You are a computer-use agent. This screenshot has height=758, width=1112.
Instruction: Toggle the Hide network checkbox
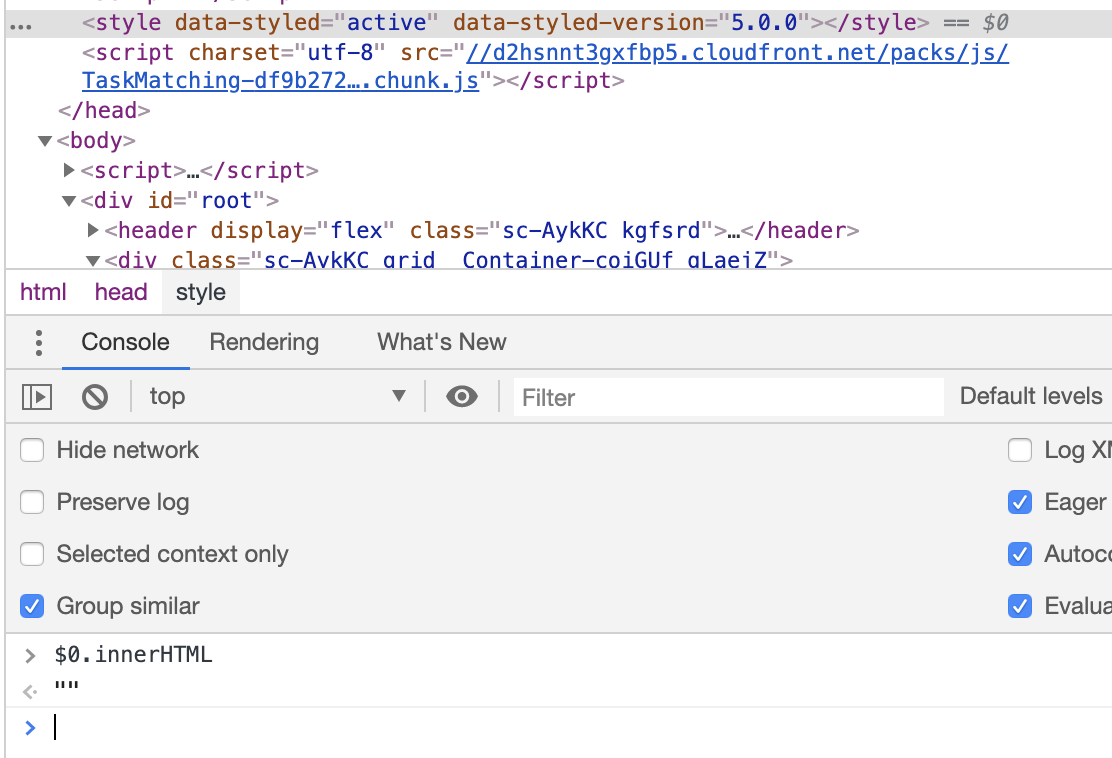(32, 450)
